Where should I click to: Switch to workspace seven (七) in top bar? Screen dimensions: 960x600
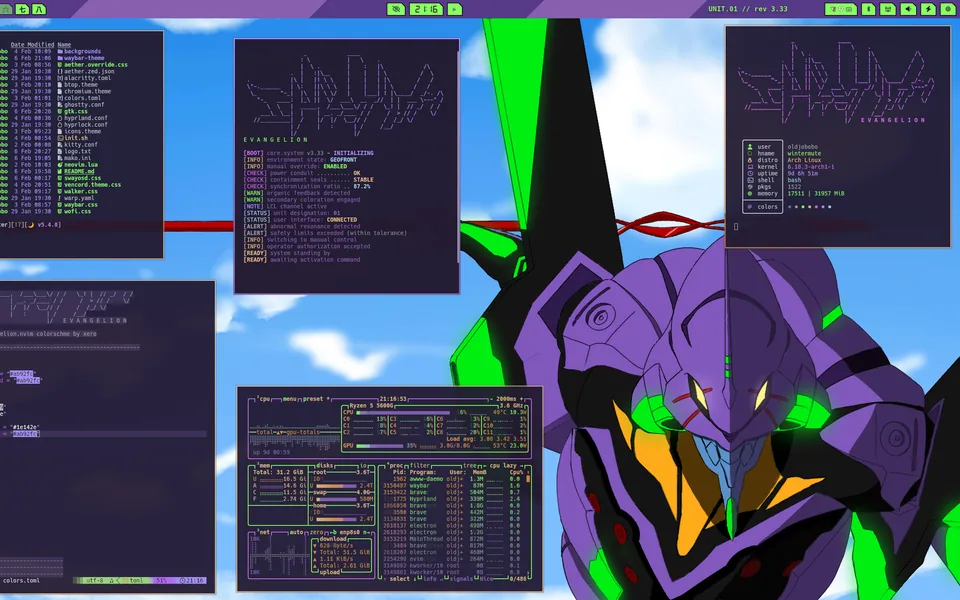(x=22, y=9)
